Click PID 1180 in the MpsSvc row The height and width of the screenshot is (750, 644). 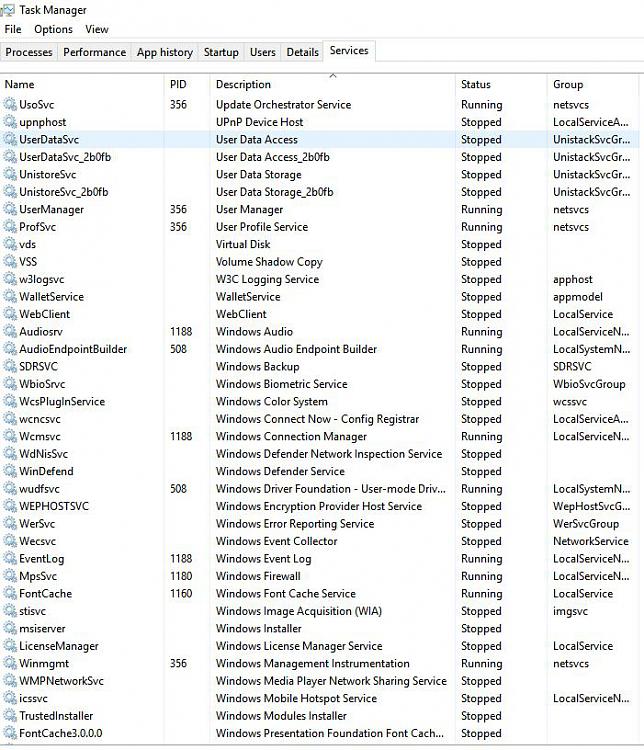181,576
